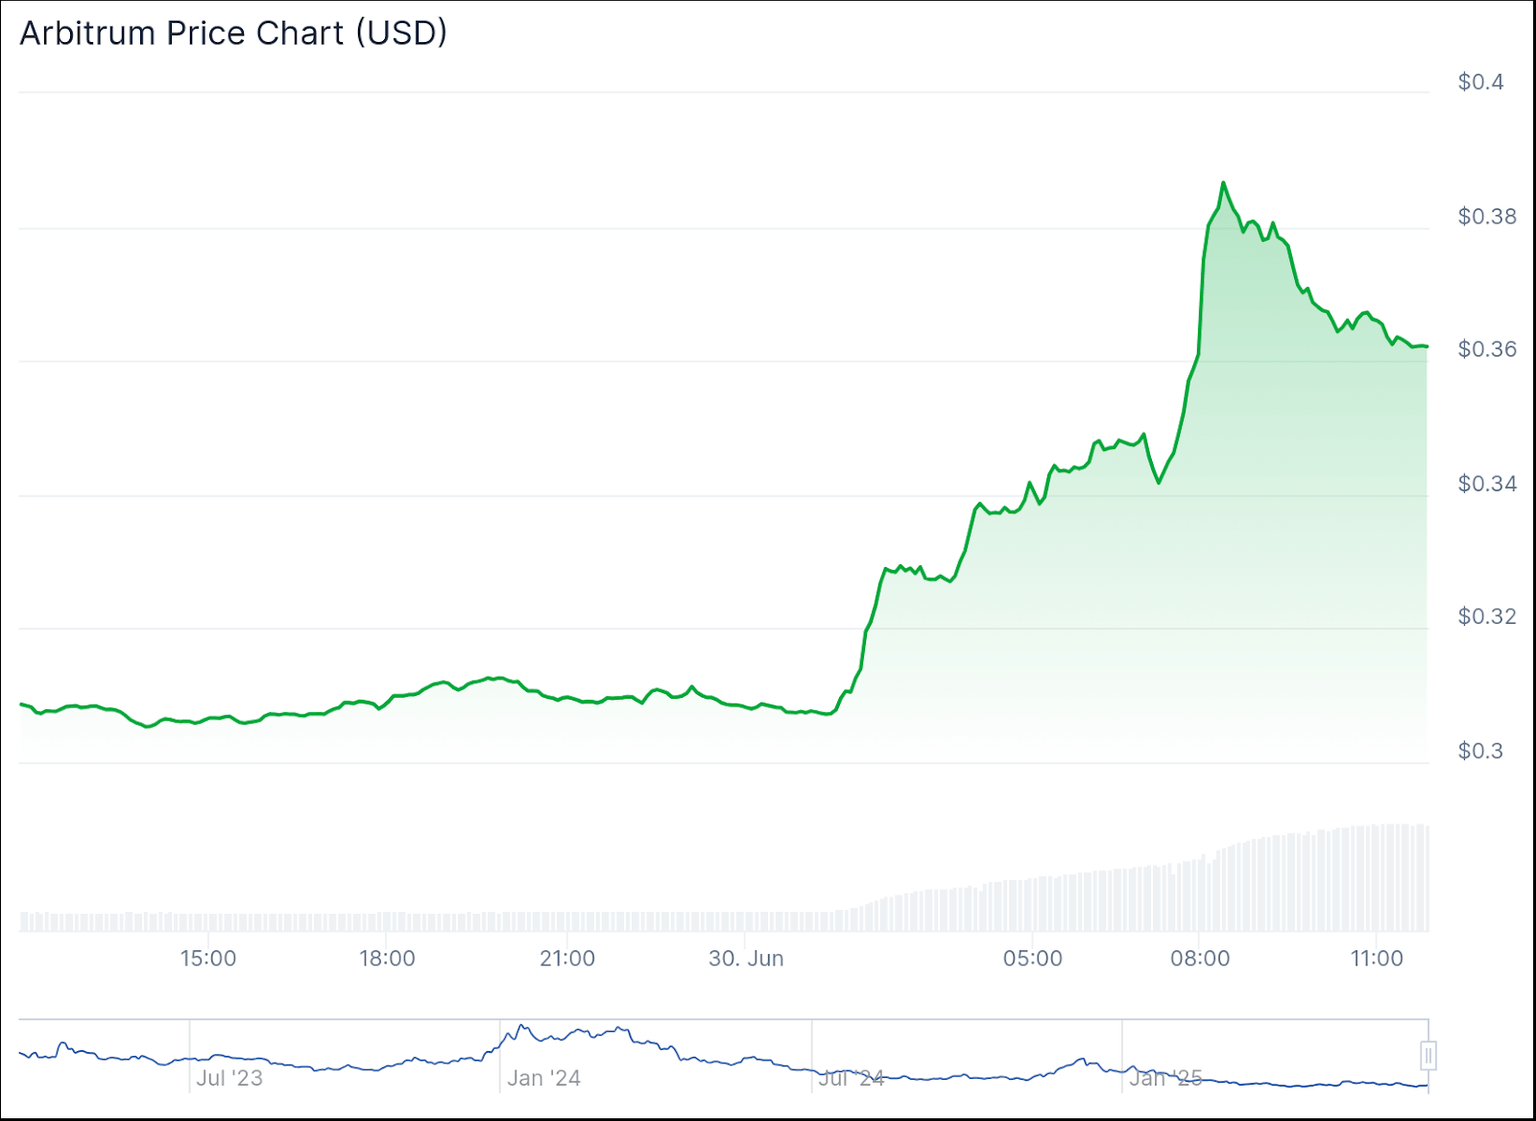The image size is (1536, 1121).
Task: Click the 05:00 time axis label
Action: click(x=1032, y=958)
